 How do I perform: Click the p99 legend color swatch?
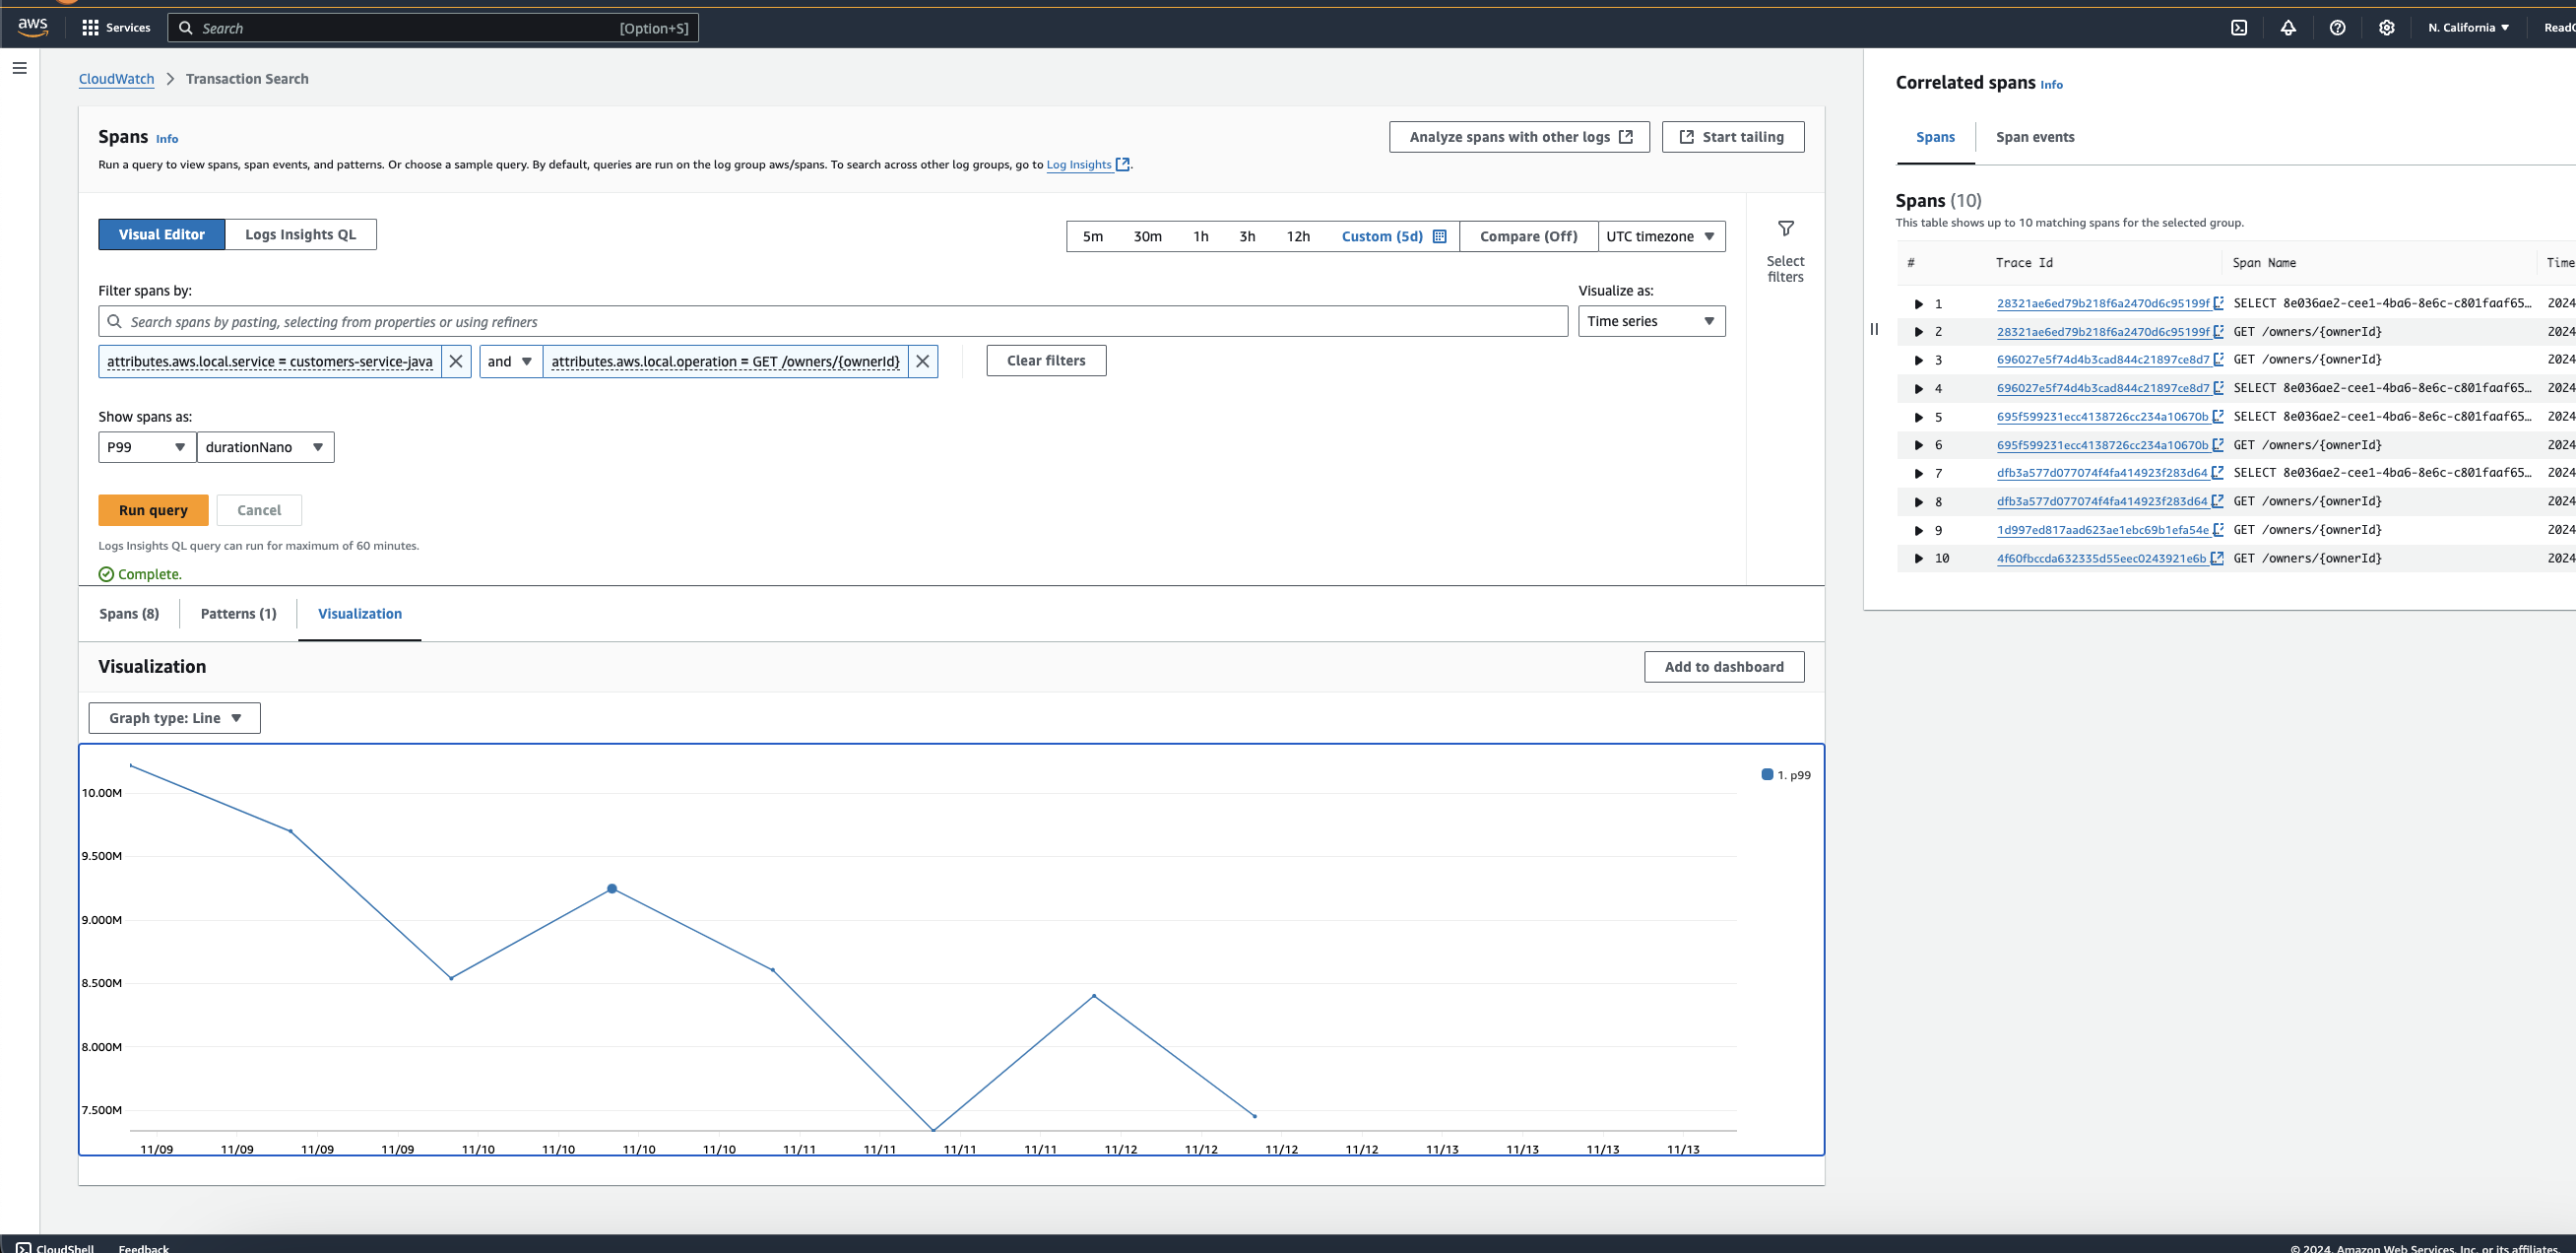click(x=1768, y=774)
